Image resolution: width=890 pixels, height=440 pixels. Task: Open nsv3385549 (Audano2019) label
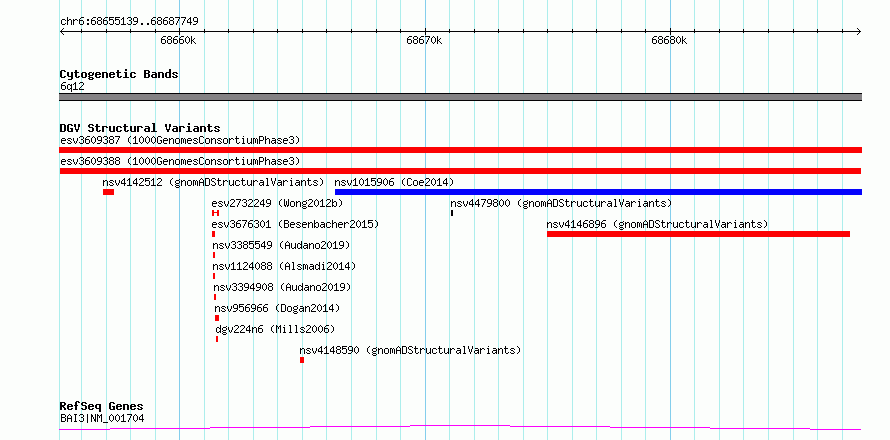click(282, 245)
